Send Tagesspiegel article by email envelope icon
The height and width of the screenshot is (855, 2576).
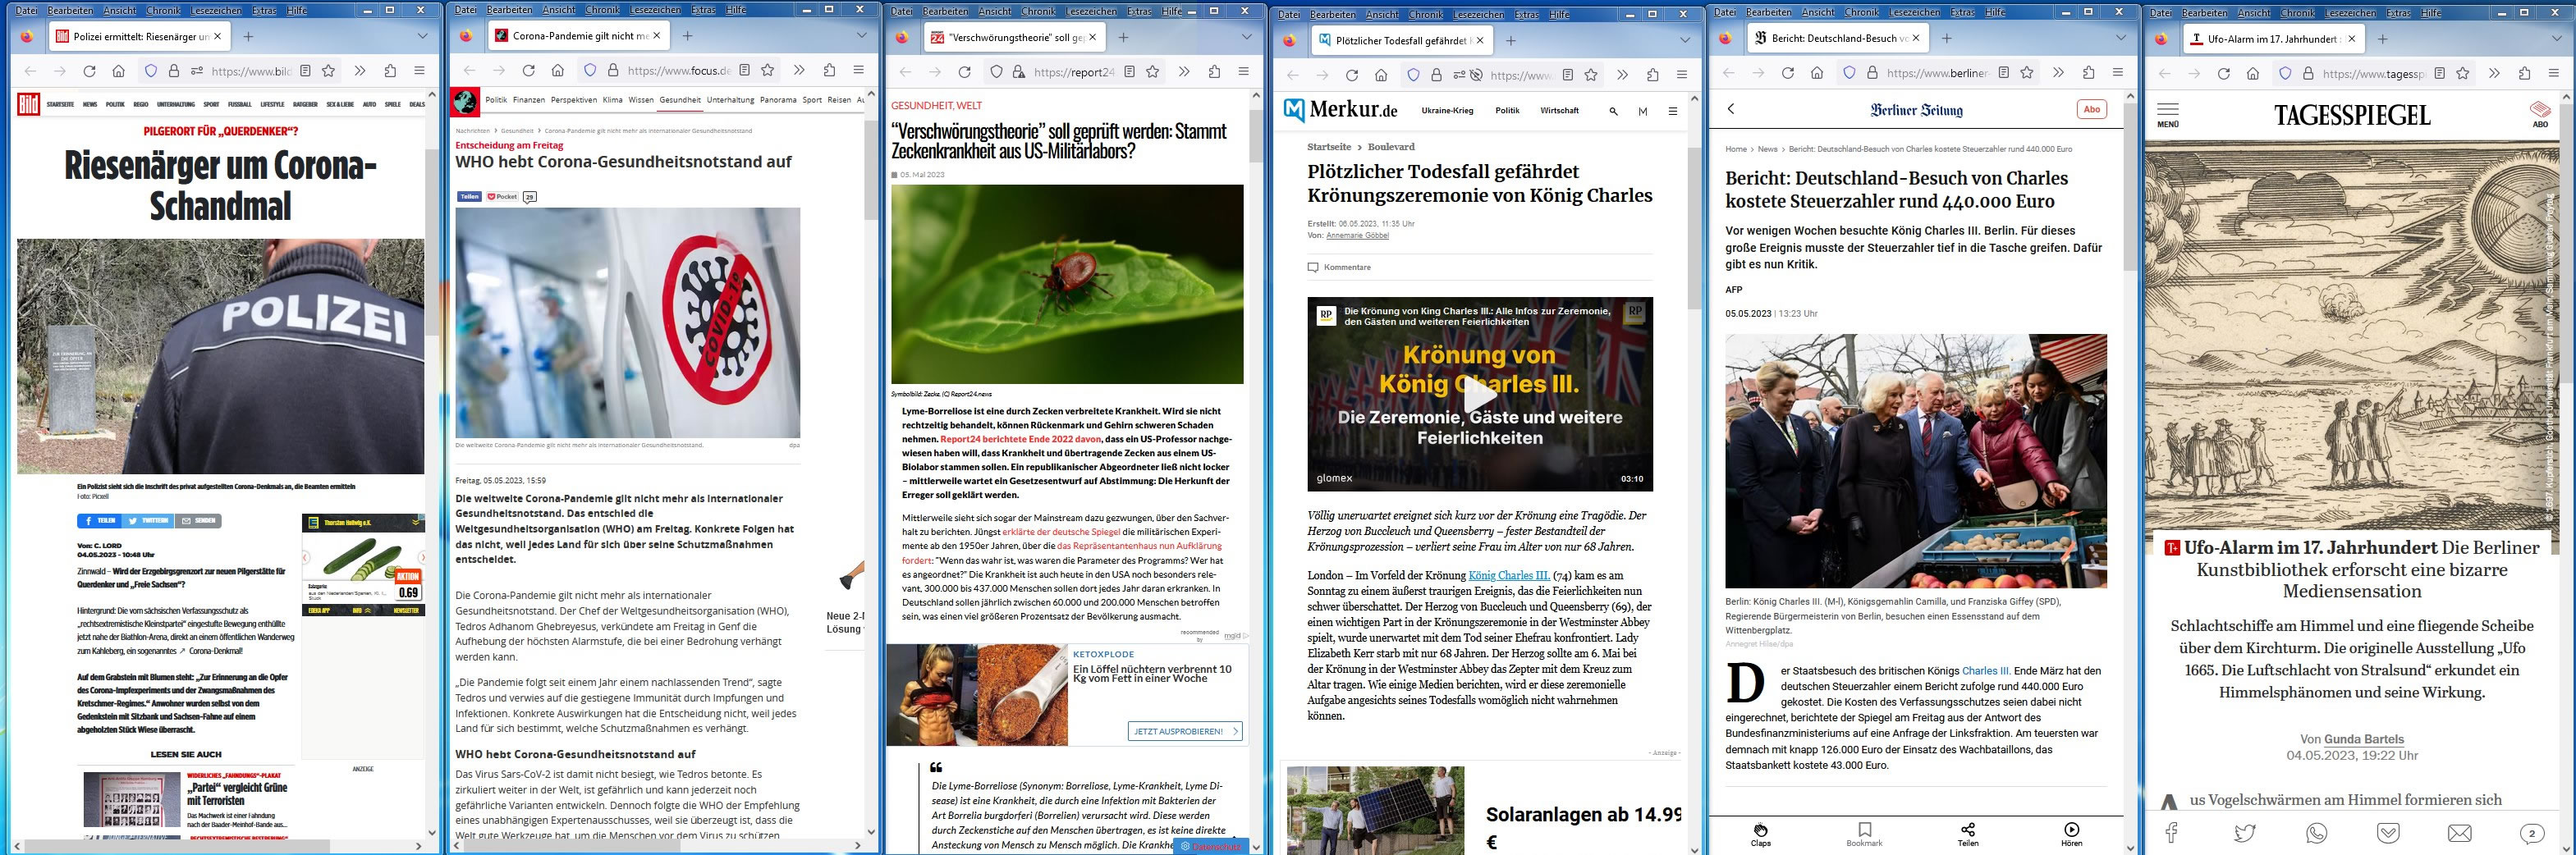2460,833
